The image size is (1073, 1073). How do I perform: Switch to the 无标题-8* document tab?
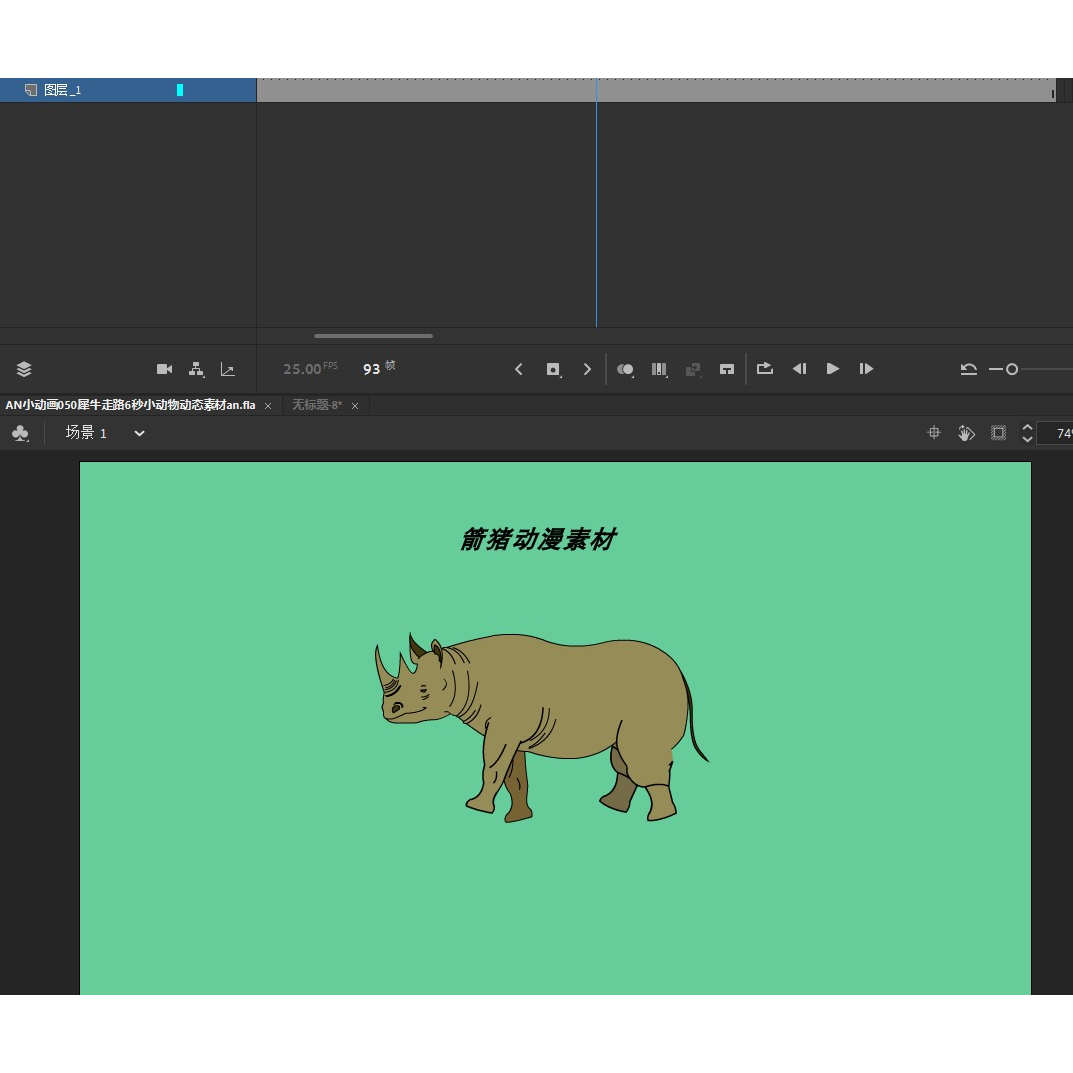[x=317, y=405]
